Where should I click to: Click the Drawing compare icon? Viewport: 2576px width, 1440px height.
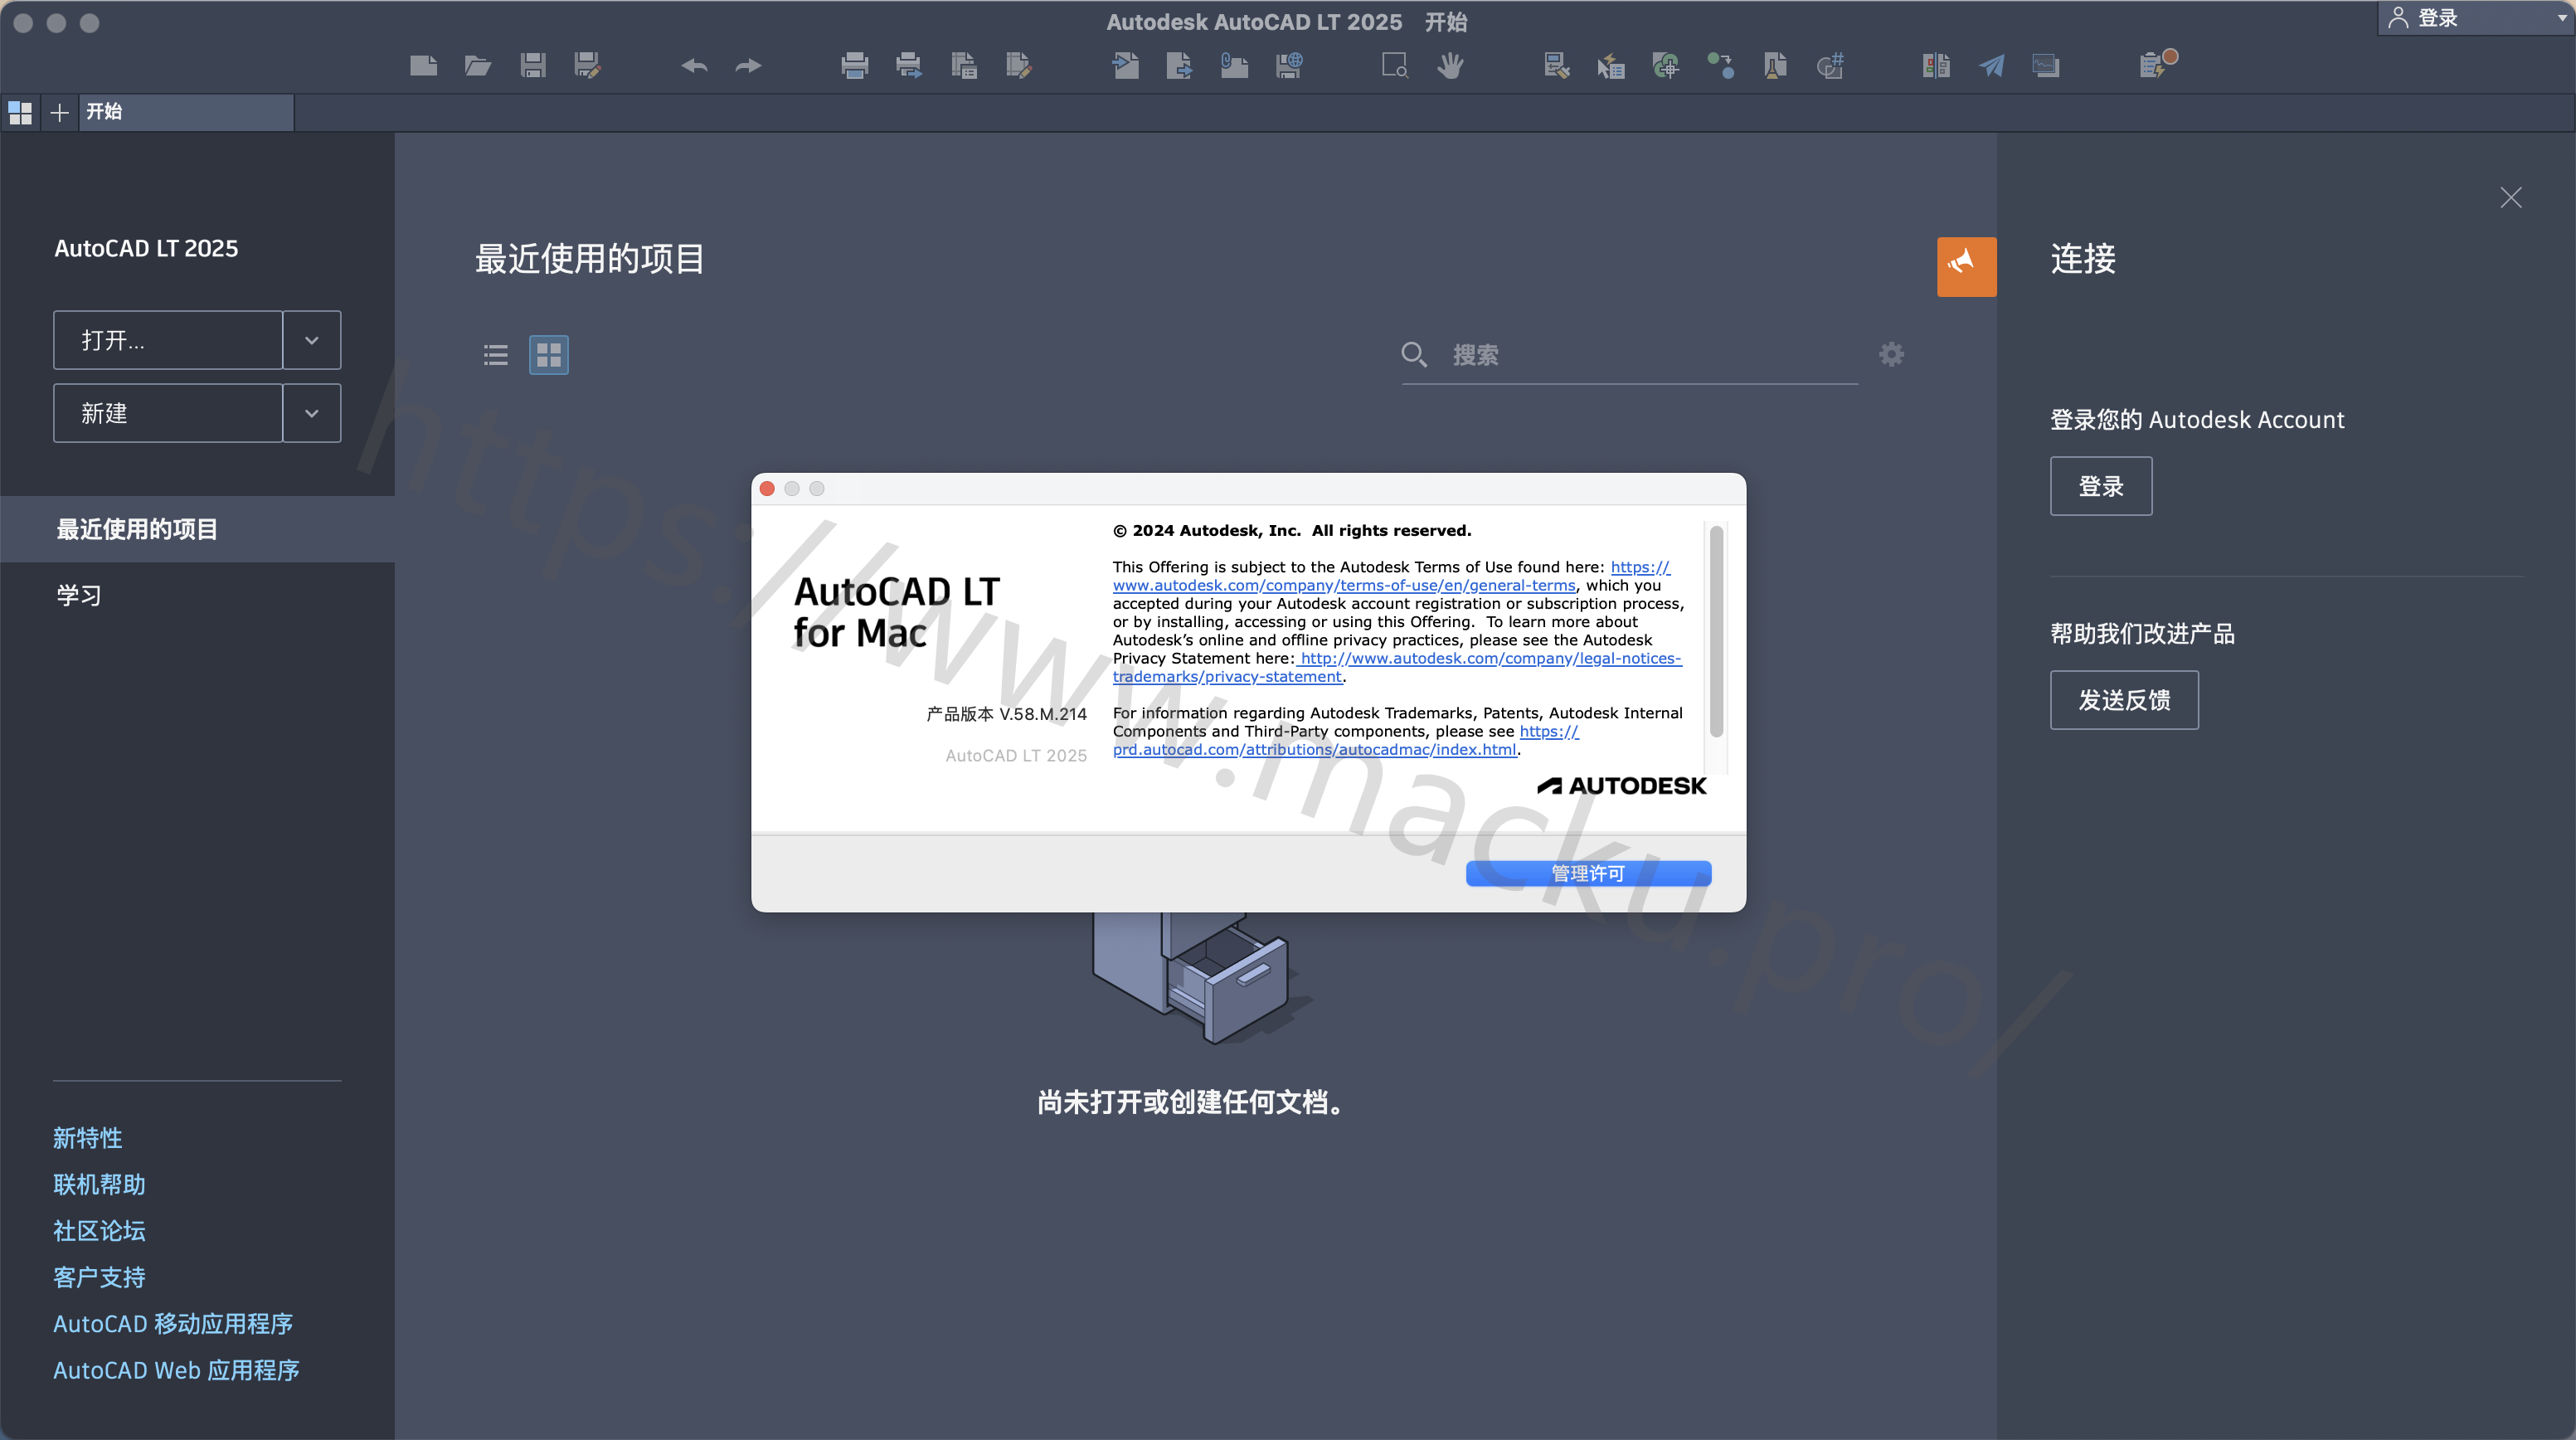pos(1936,66)
